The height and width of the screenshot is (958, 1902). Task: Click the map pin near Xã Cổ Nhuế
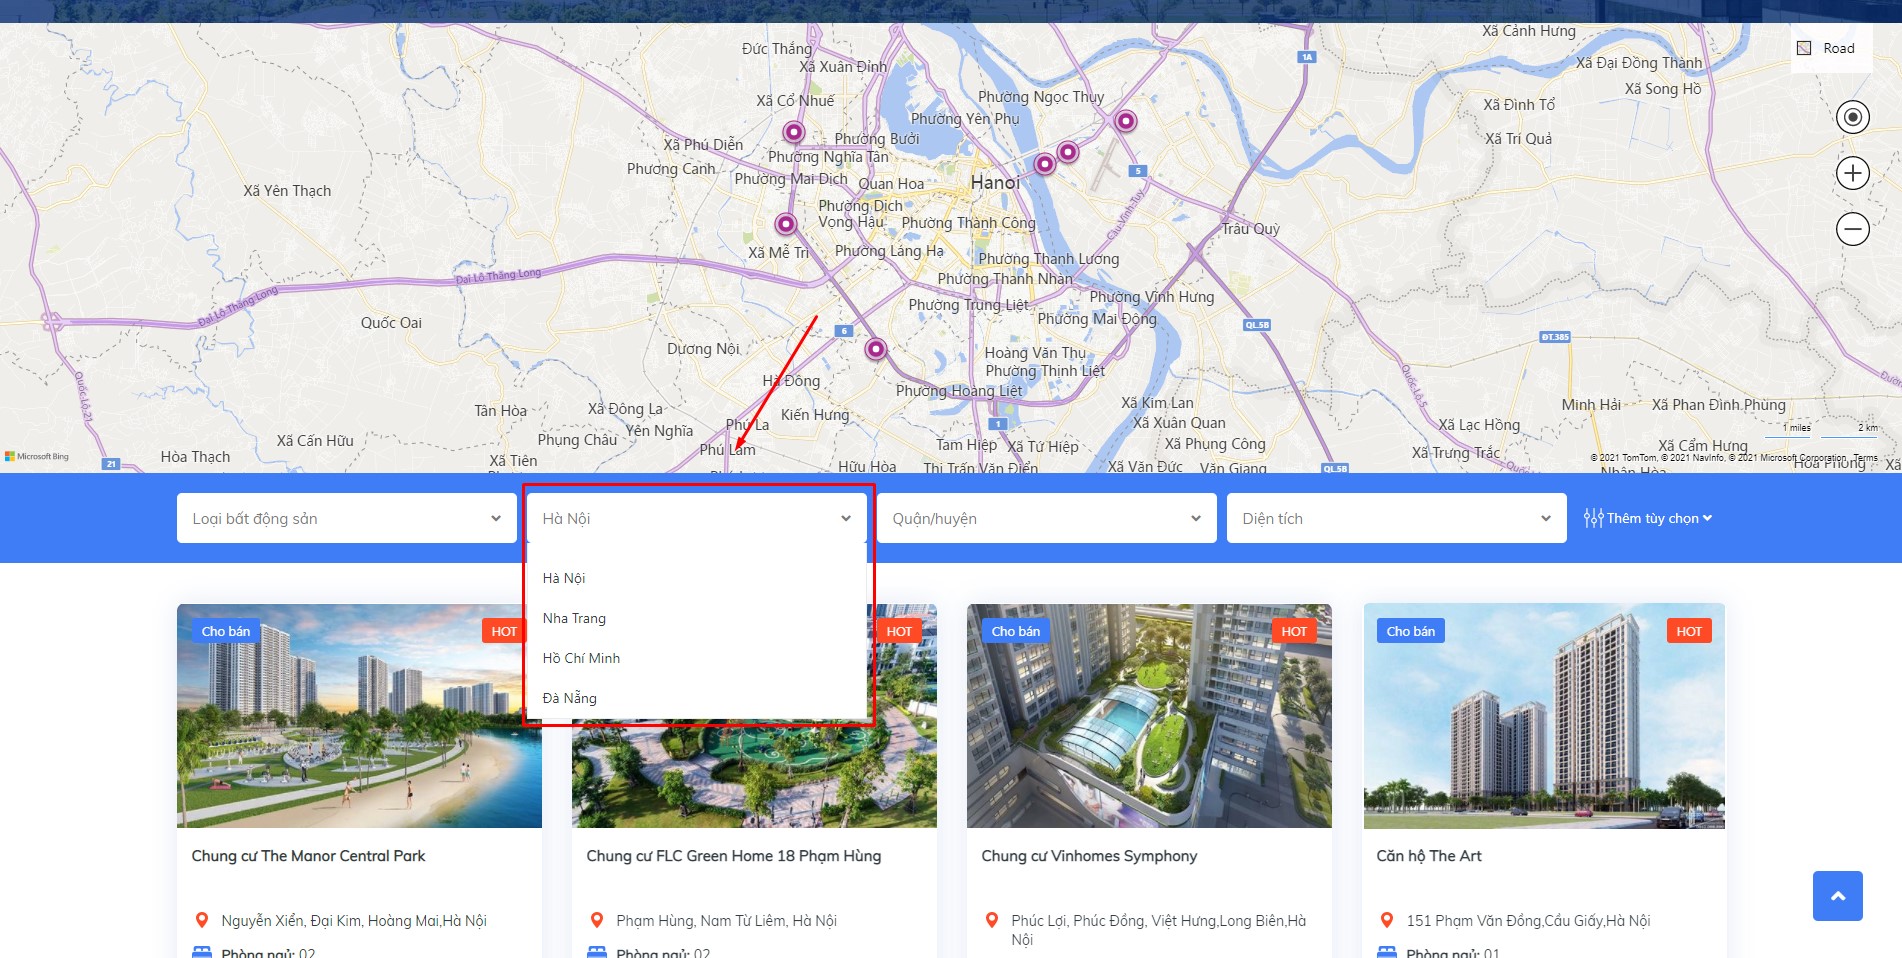coord(794,132)
